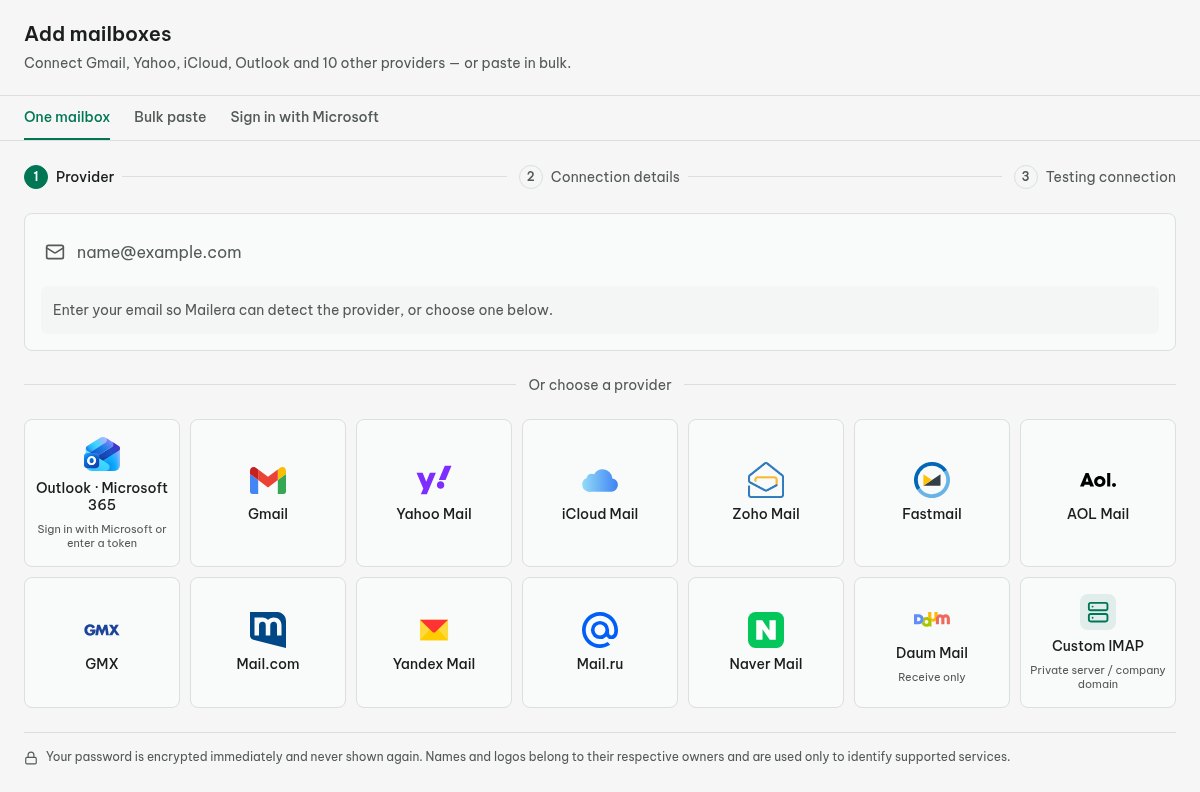Click the 'Enter your email so Mailera' hint
This screenshot has width=1200, height=792.
(303, 310)
